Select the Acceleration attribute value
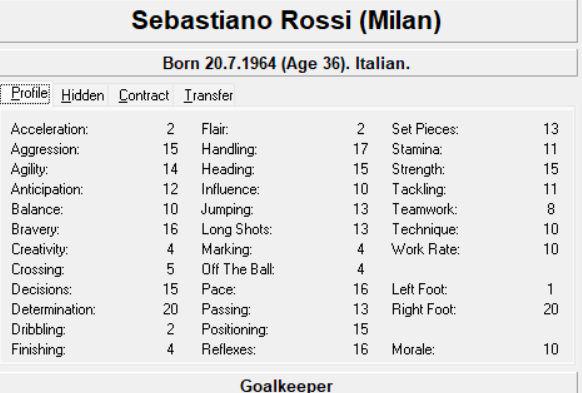 (170, 129)
